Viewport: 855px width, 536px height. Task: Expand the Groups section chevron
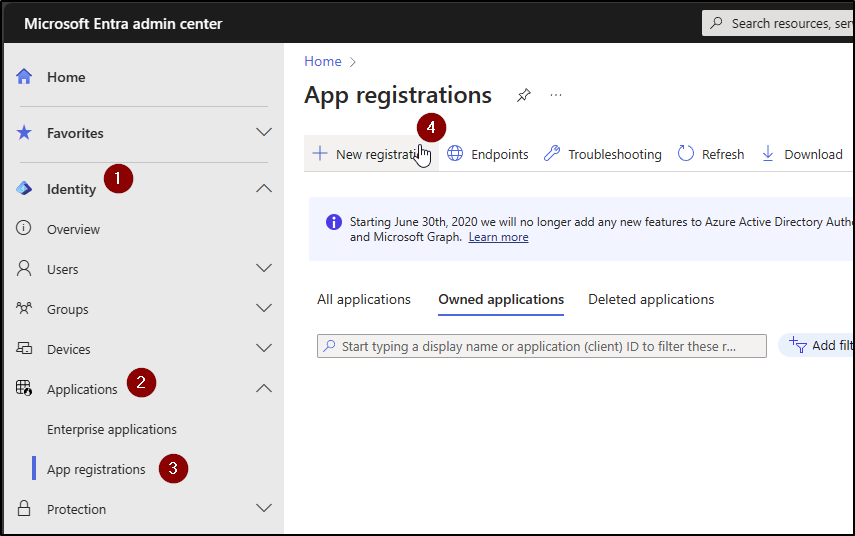tap(264, 308)
